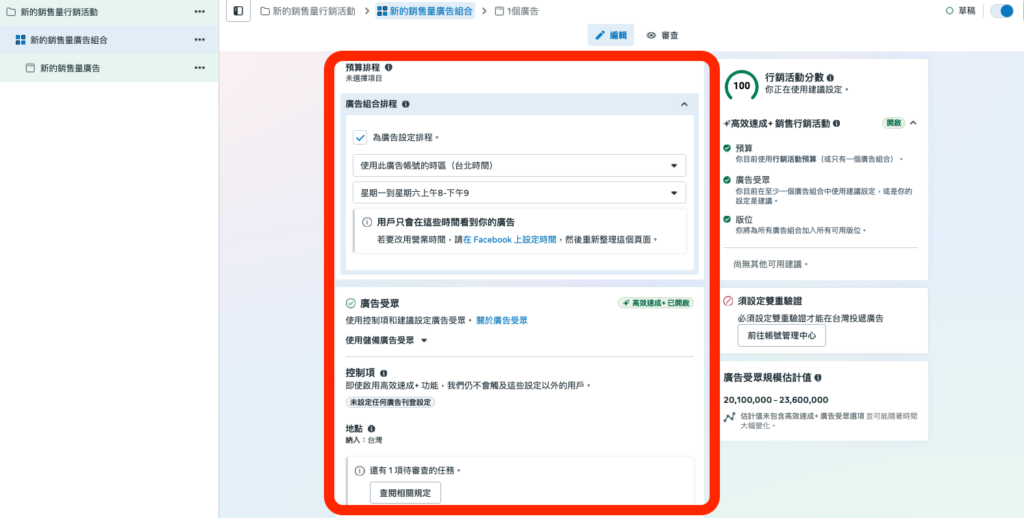
Task: Go to 新的銷售量行銷活動 breadcrumb
Action: click(308, 11)
